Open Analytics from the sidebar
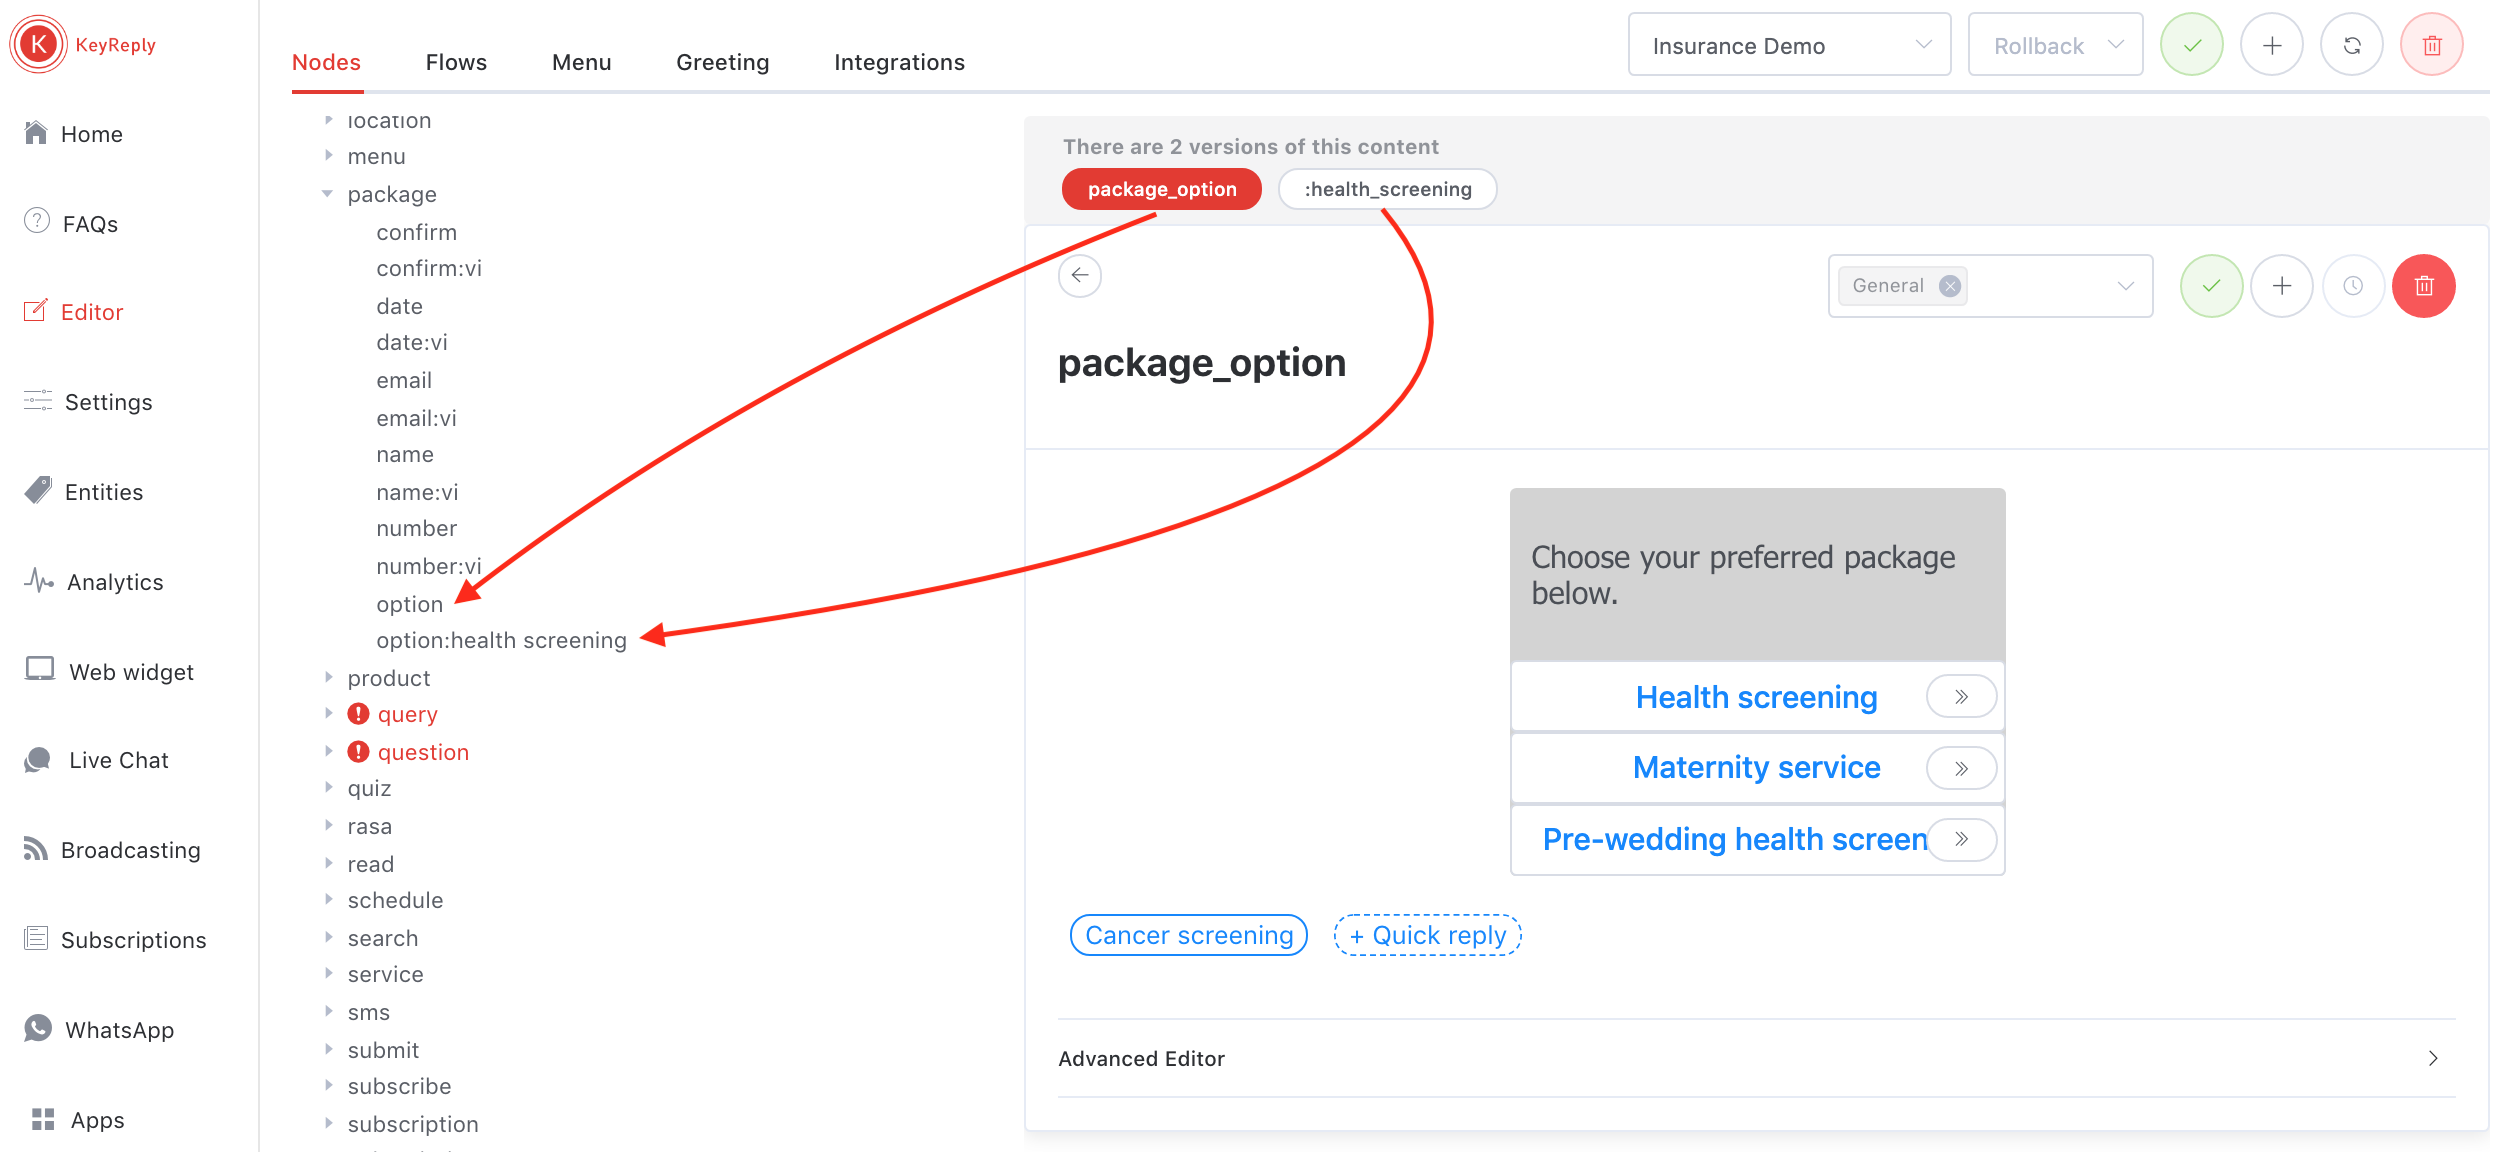Viewport: 2516px width, 1152px height. [x=115, y=582]
